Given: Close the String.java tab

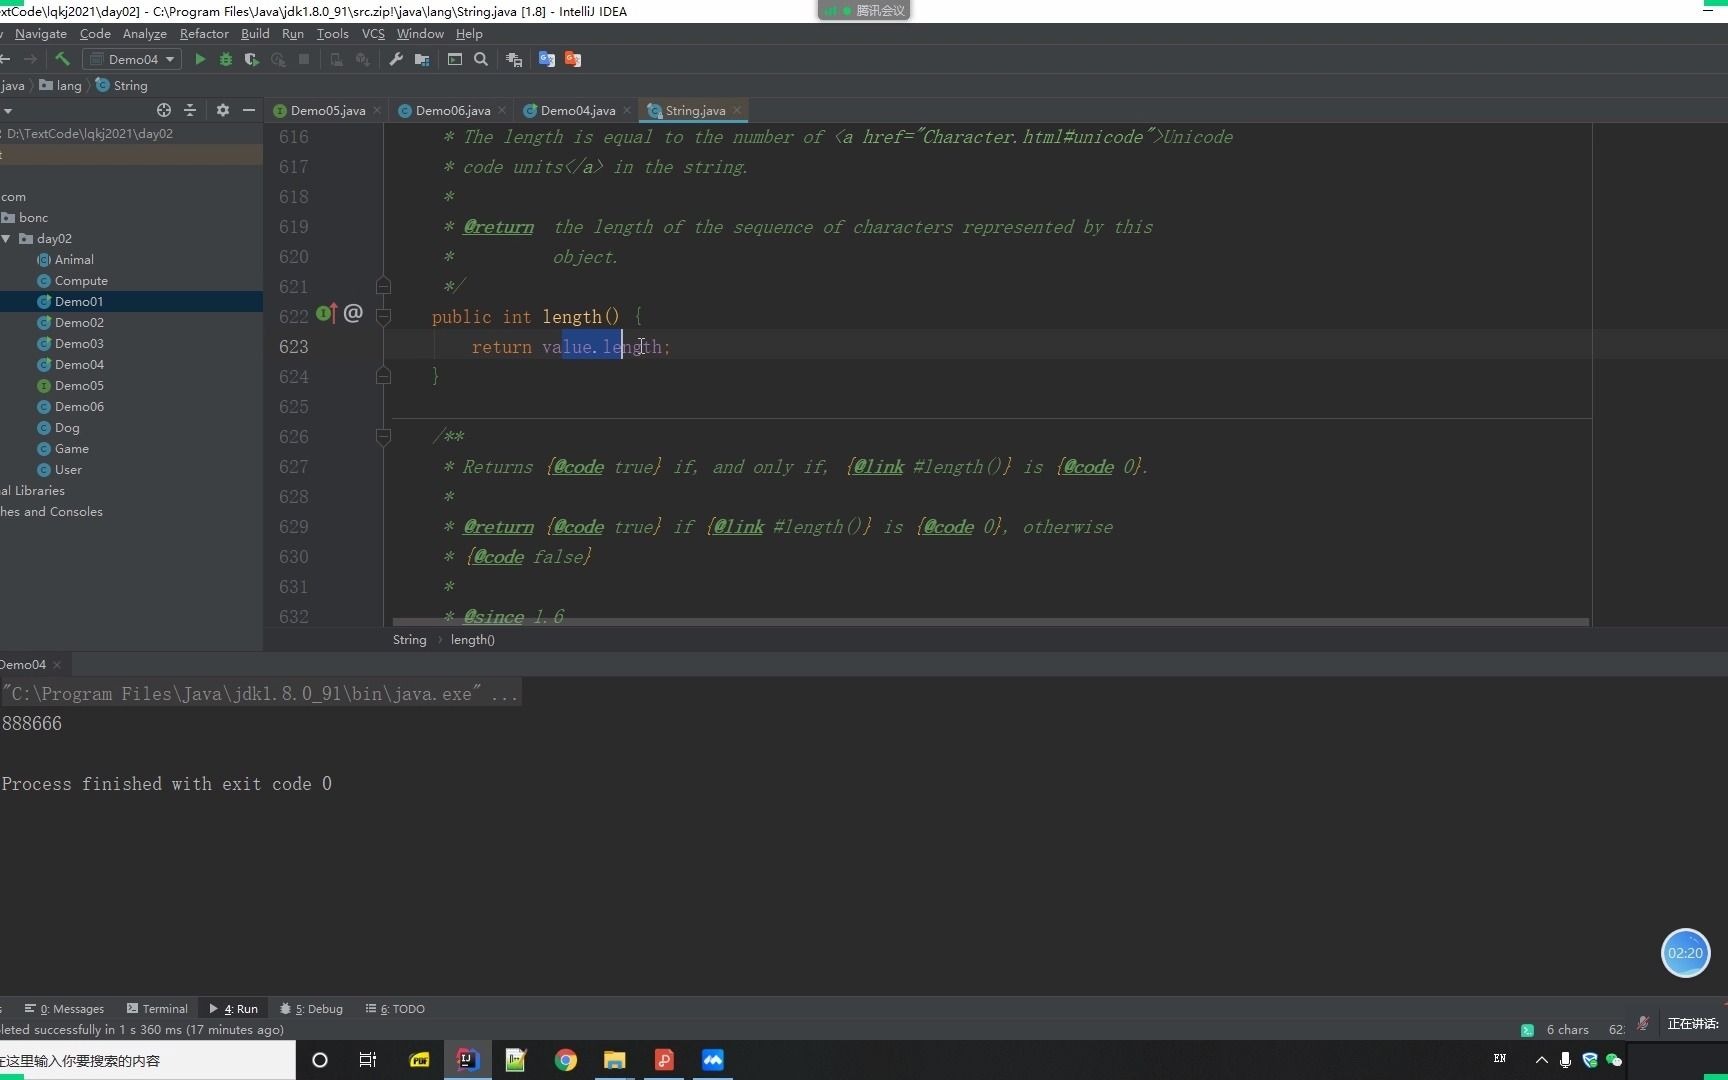Looking at the screenshot, I should [737, 111].
